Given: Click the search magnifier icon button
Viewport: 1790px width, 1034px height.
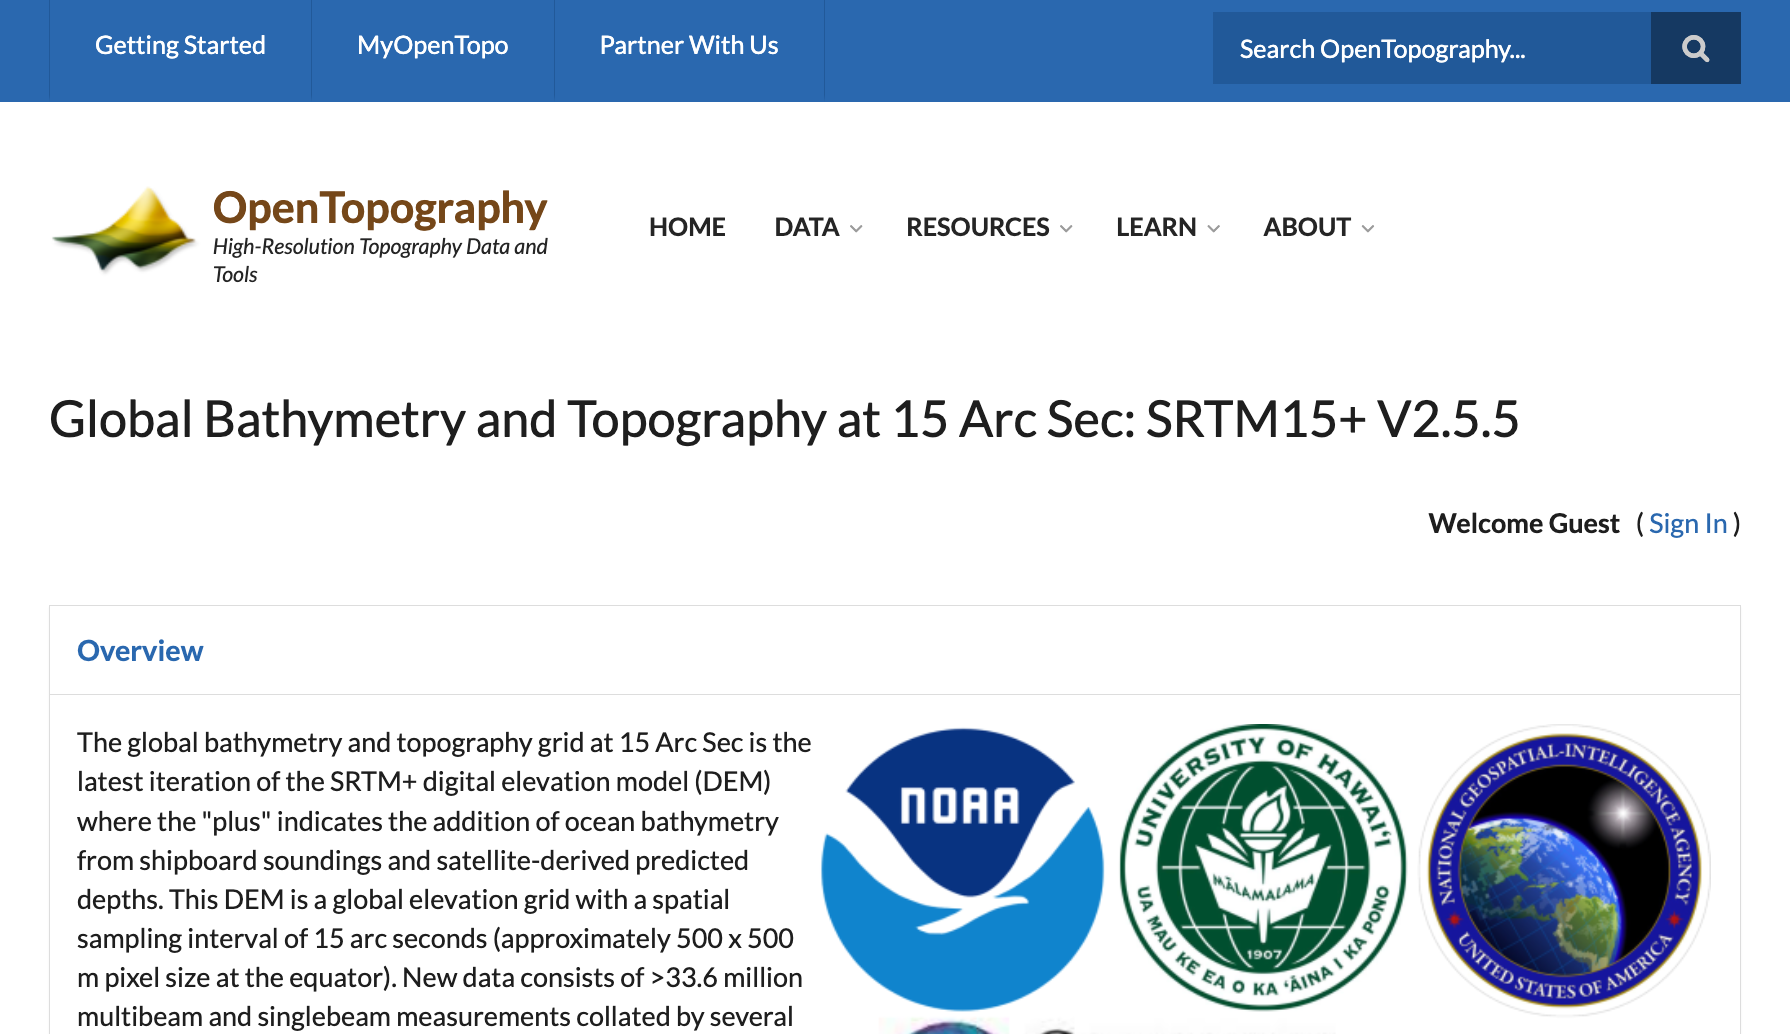Looking at the screenshot, I should click(1695, 48).
